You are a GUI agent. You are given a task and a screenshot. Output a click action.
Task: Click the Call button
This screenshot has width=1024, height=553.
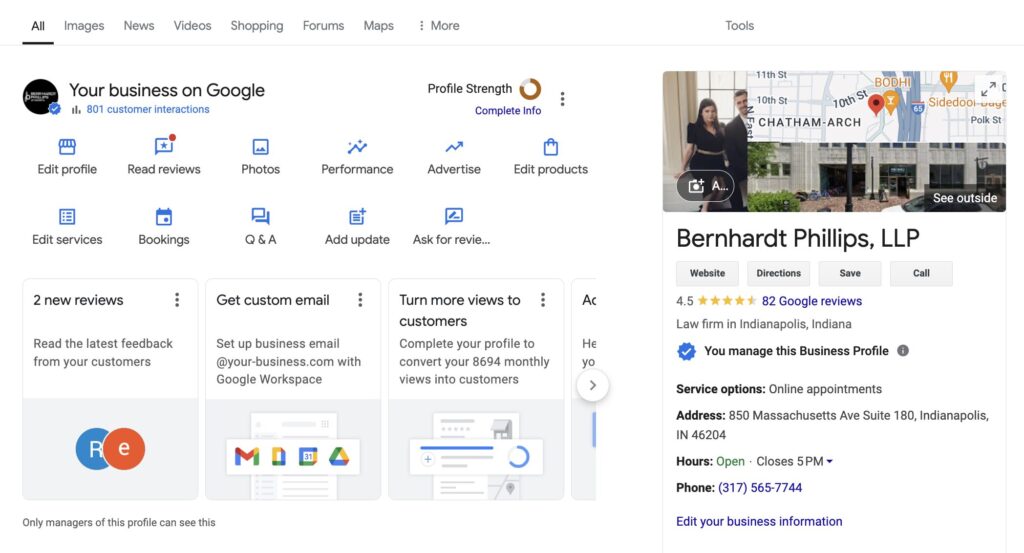click(x=921, y=274)
